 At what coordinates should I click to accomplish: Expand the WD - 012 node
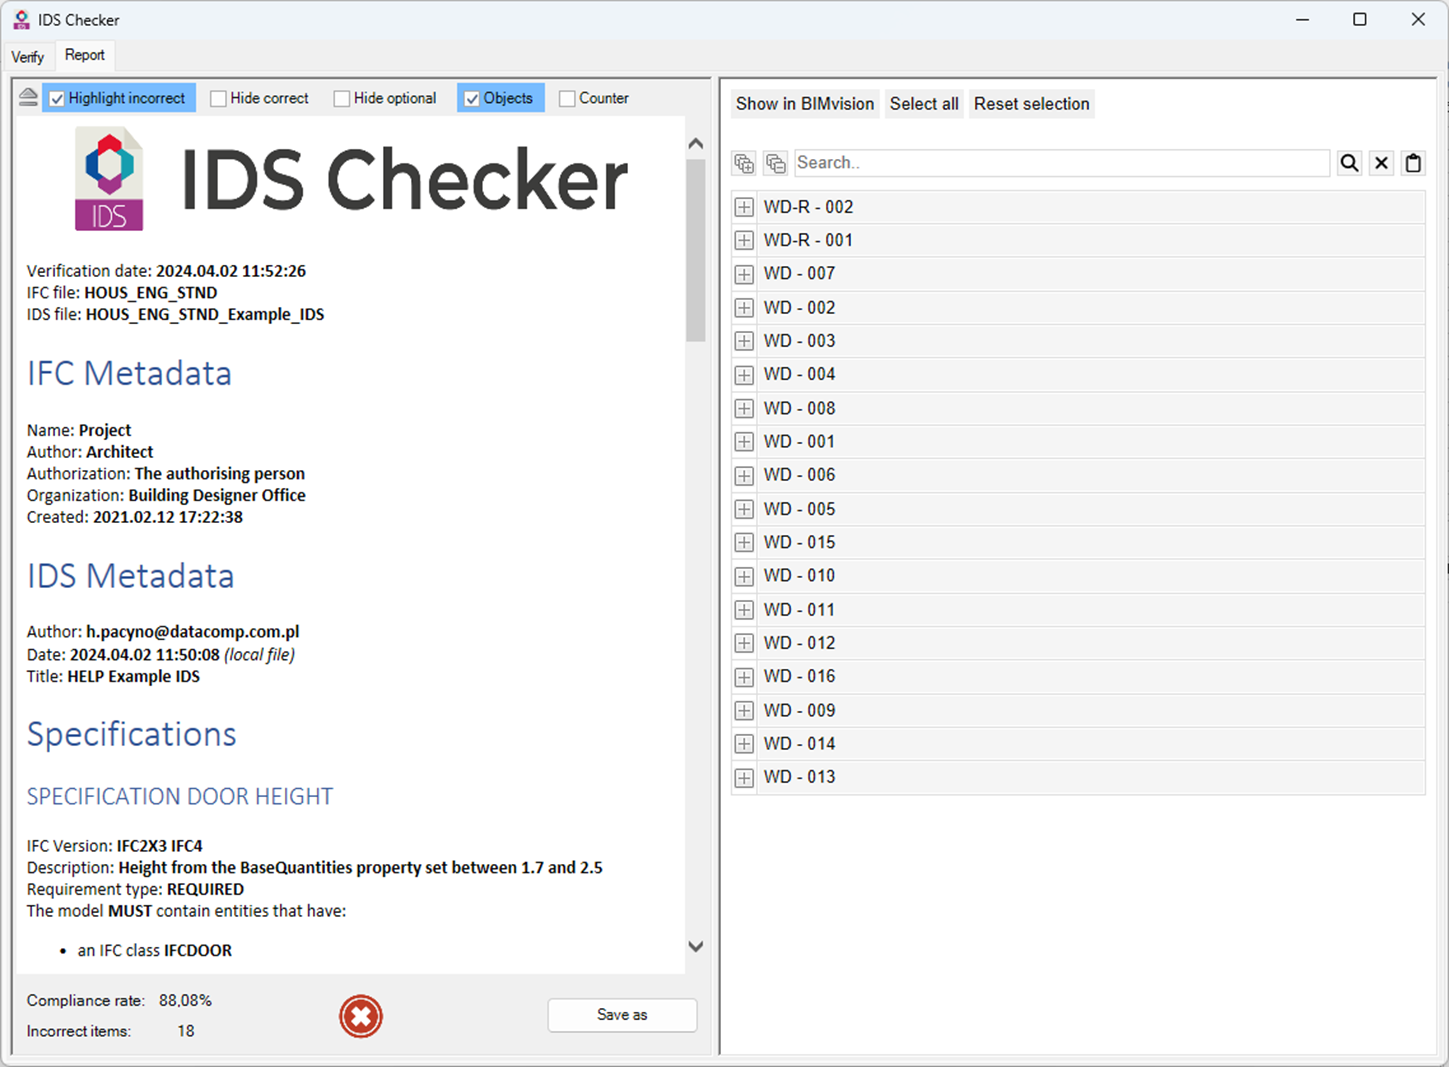[x=744, y=643]
